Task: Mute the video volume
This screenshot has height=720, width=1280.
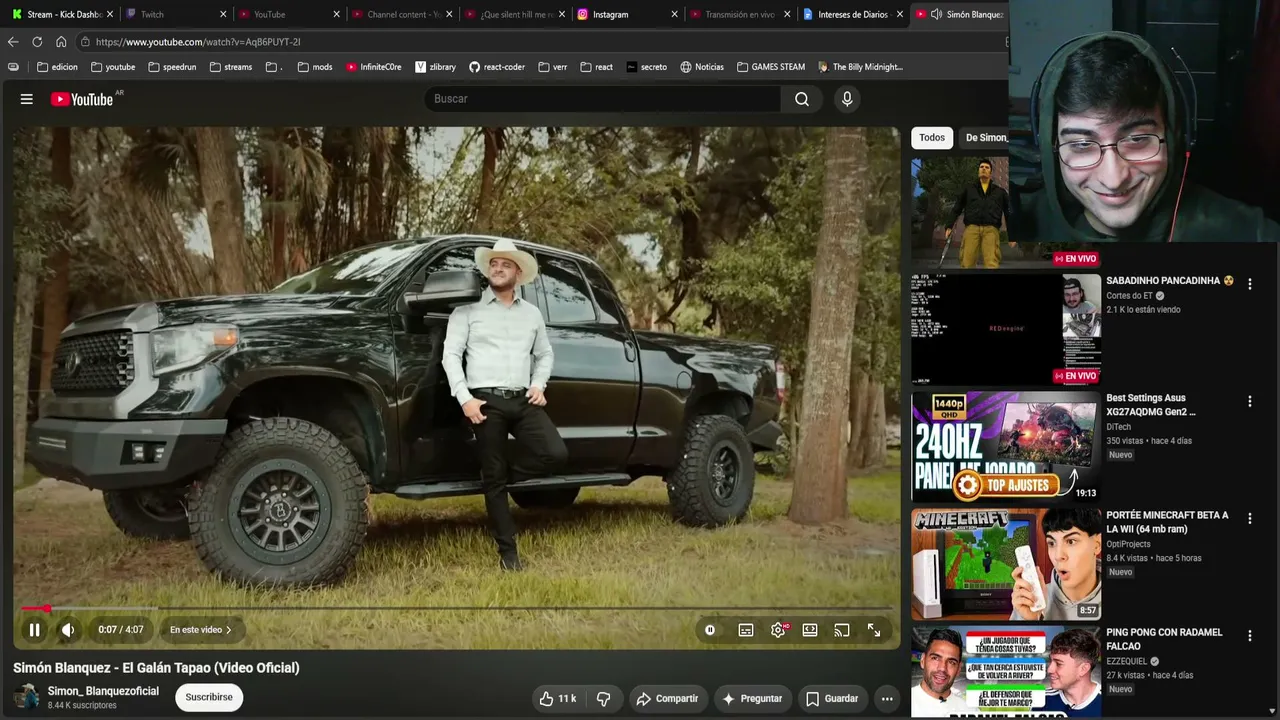Action: (68, 630)
